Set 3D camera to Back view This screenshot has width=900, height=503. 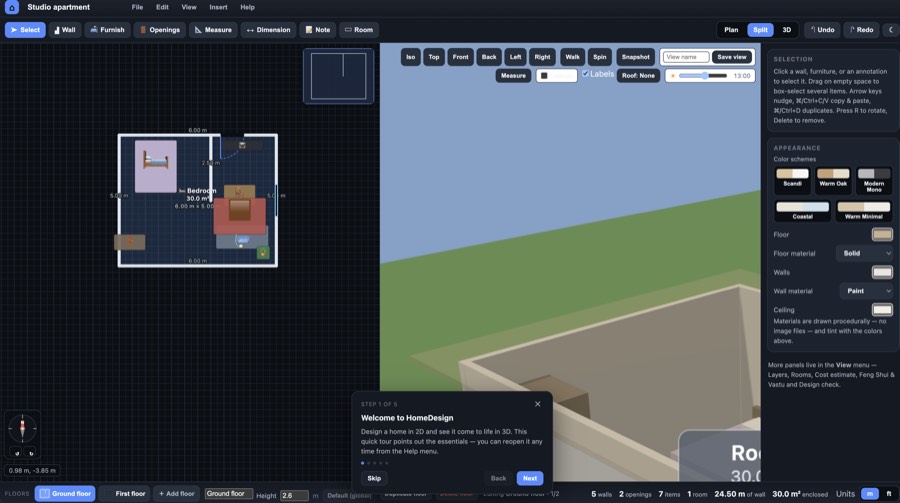click(489, 57)
